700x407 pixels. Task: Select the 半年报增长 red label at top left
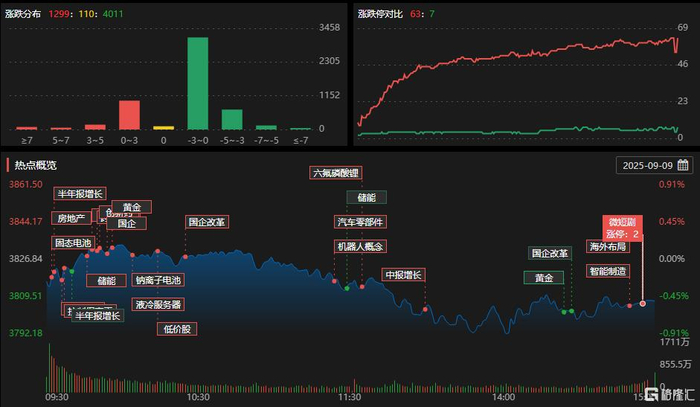(x=80, y=194)
